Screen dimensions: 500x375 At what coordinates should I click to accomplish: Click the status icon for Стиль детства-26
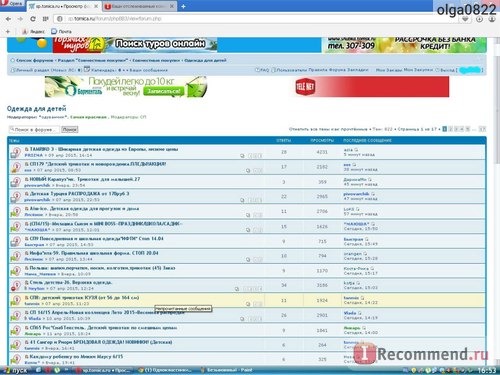click(x=15, y=285)
